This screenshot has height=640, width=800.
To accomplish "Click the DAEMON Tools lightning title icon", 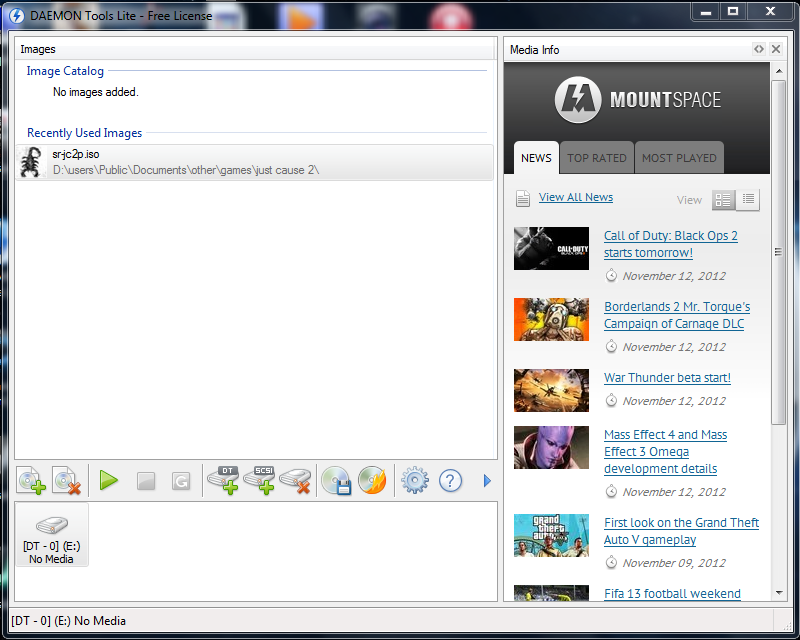I will tap(17, 15).
